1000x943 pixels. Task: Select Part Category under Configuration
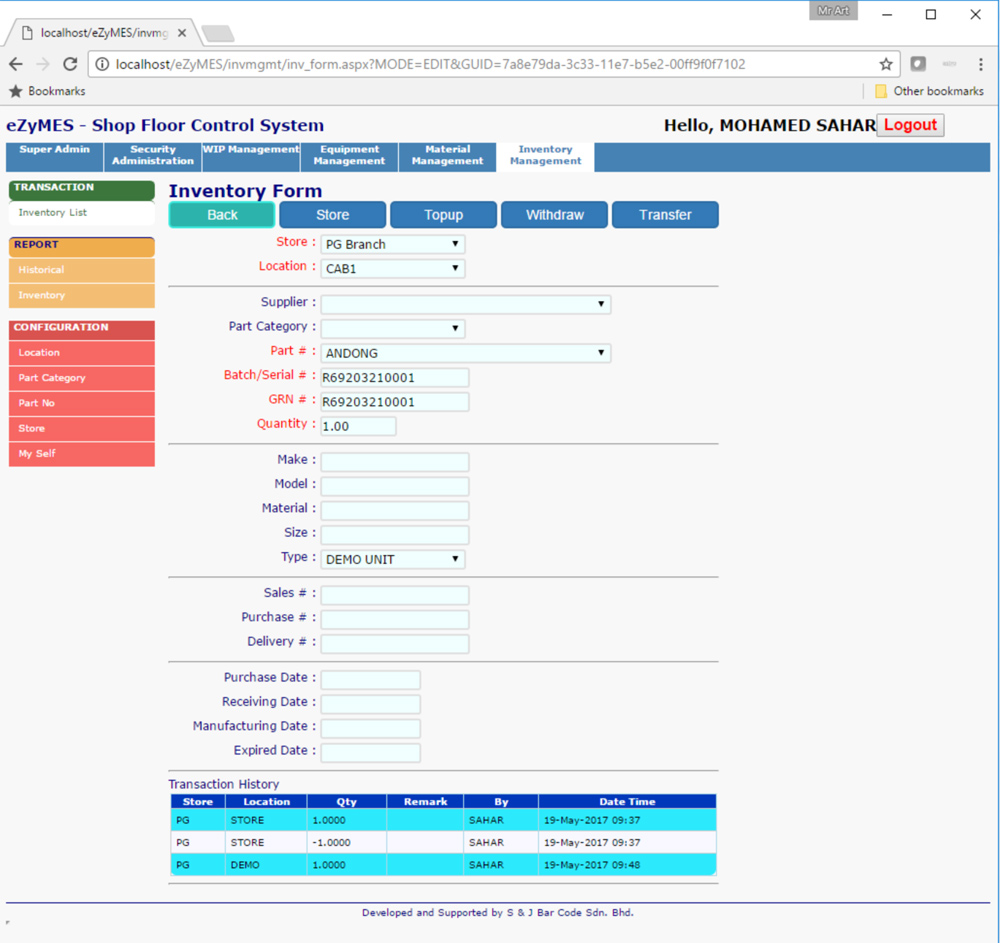pyautogui.click(x=52, y=378)
